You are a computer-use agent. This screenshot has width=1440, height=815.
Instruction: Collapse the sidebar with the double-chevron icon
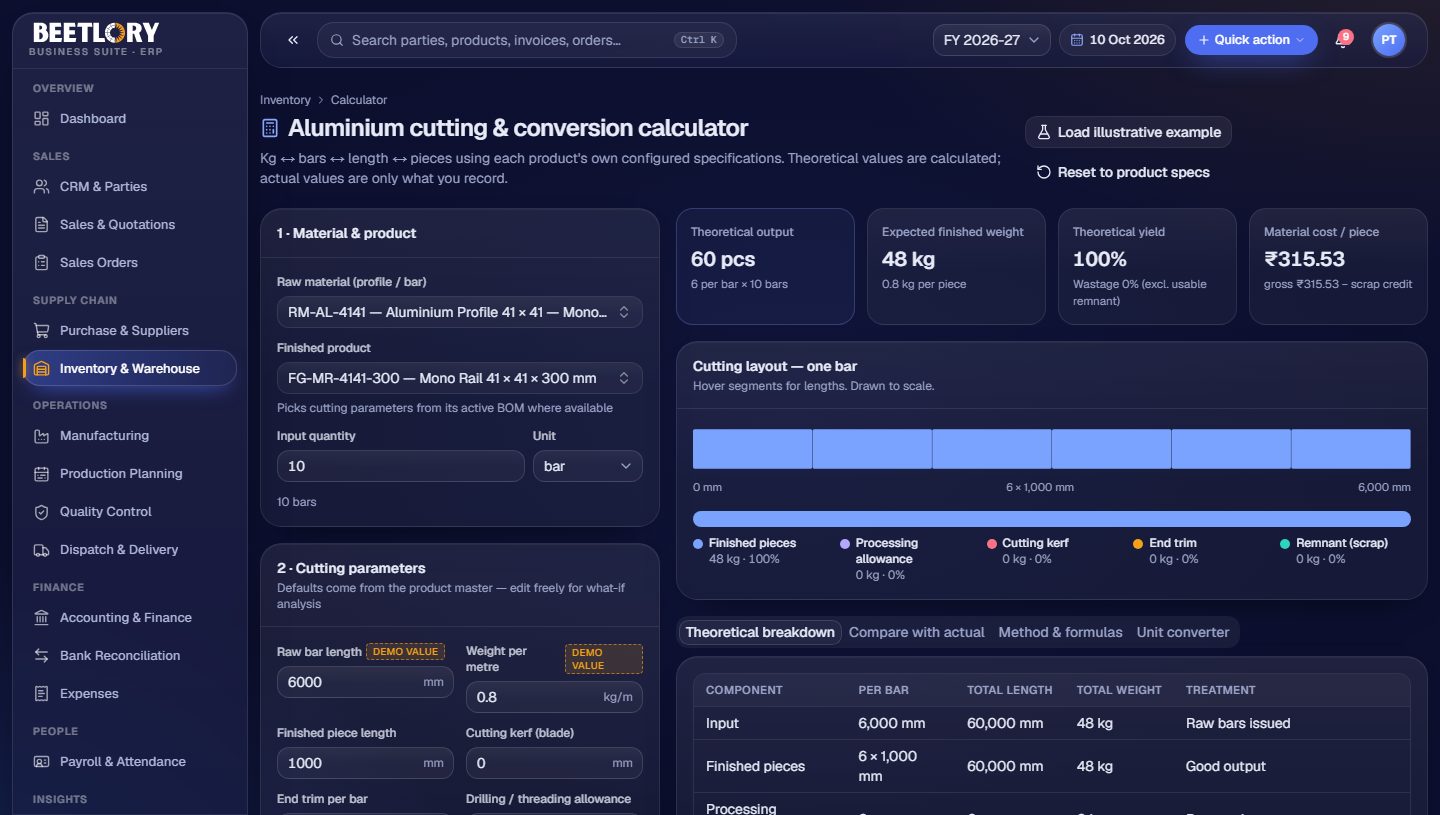pos(293,40)
